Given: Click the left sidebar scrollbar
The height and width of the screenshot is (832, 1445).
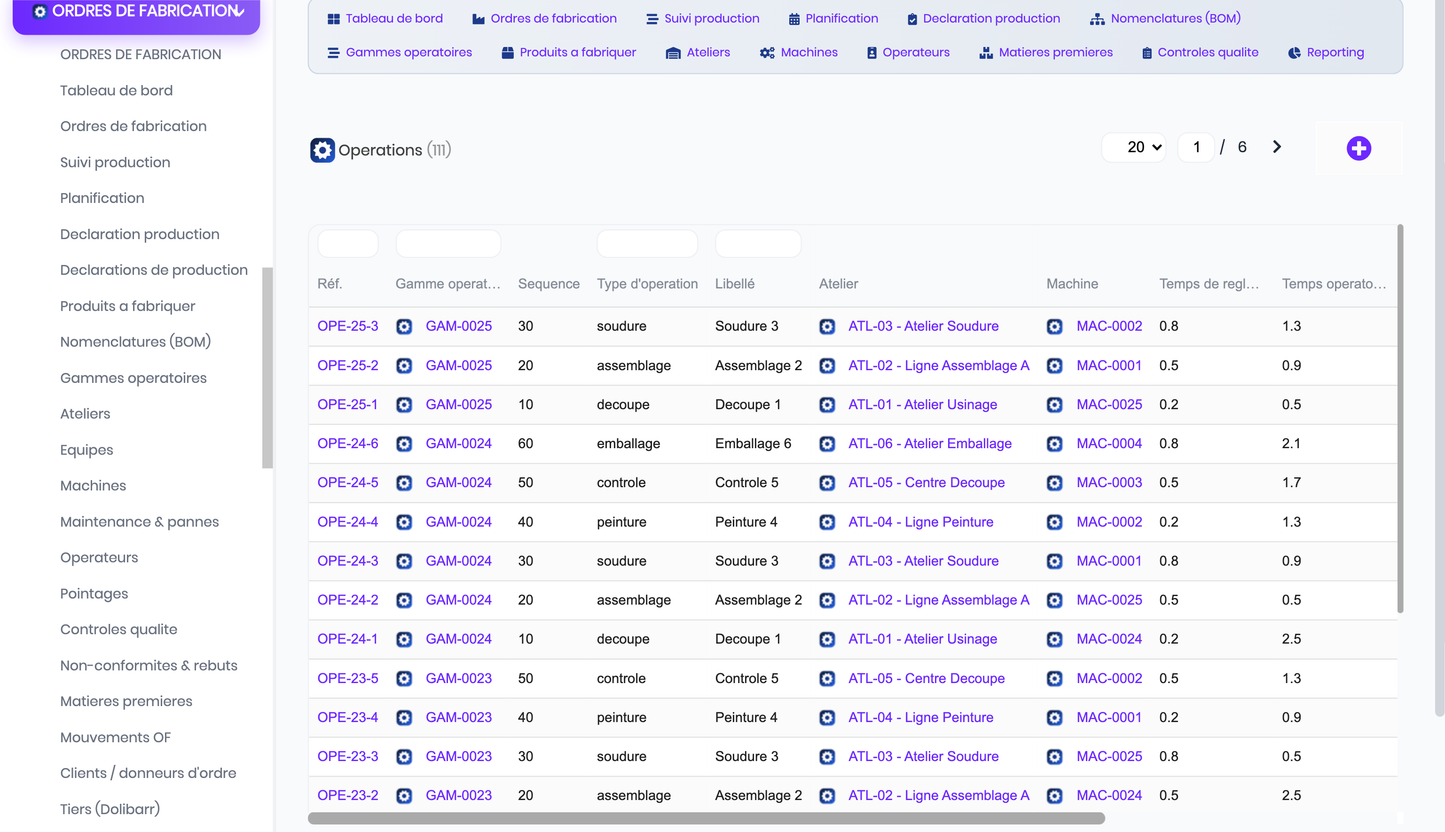Looking at the screenshot, I should pyautogui.click(x=267, y=368).
